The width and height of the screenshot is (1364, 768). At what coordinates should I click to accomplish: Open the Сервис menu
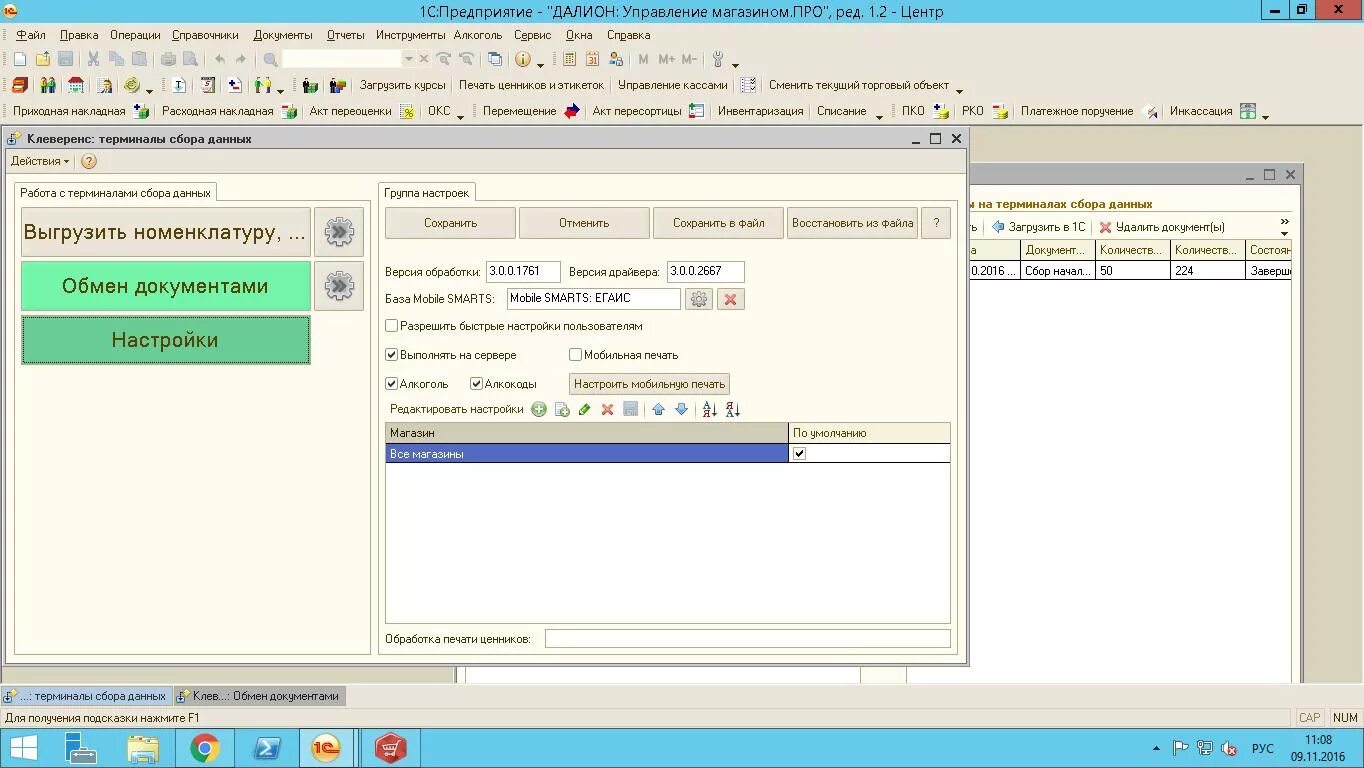pos(533,35)
